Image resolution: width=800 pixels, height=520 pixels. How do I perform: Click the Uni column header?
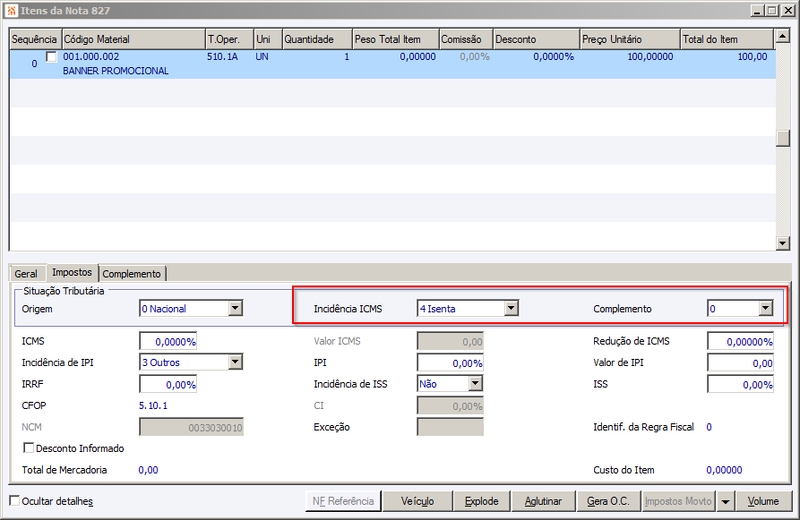tap(268, 39)
